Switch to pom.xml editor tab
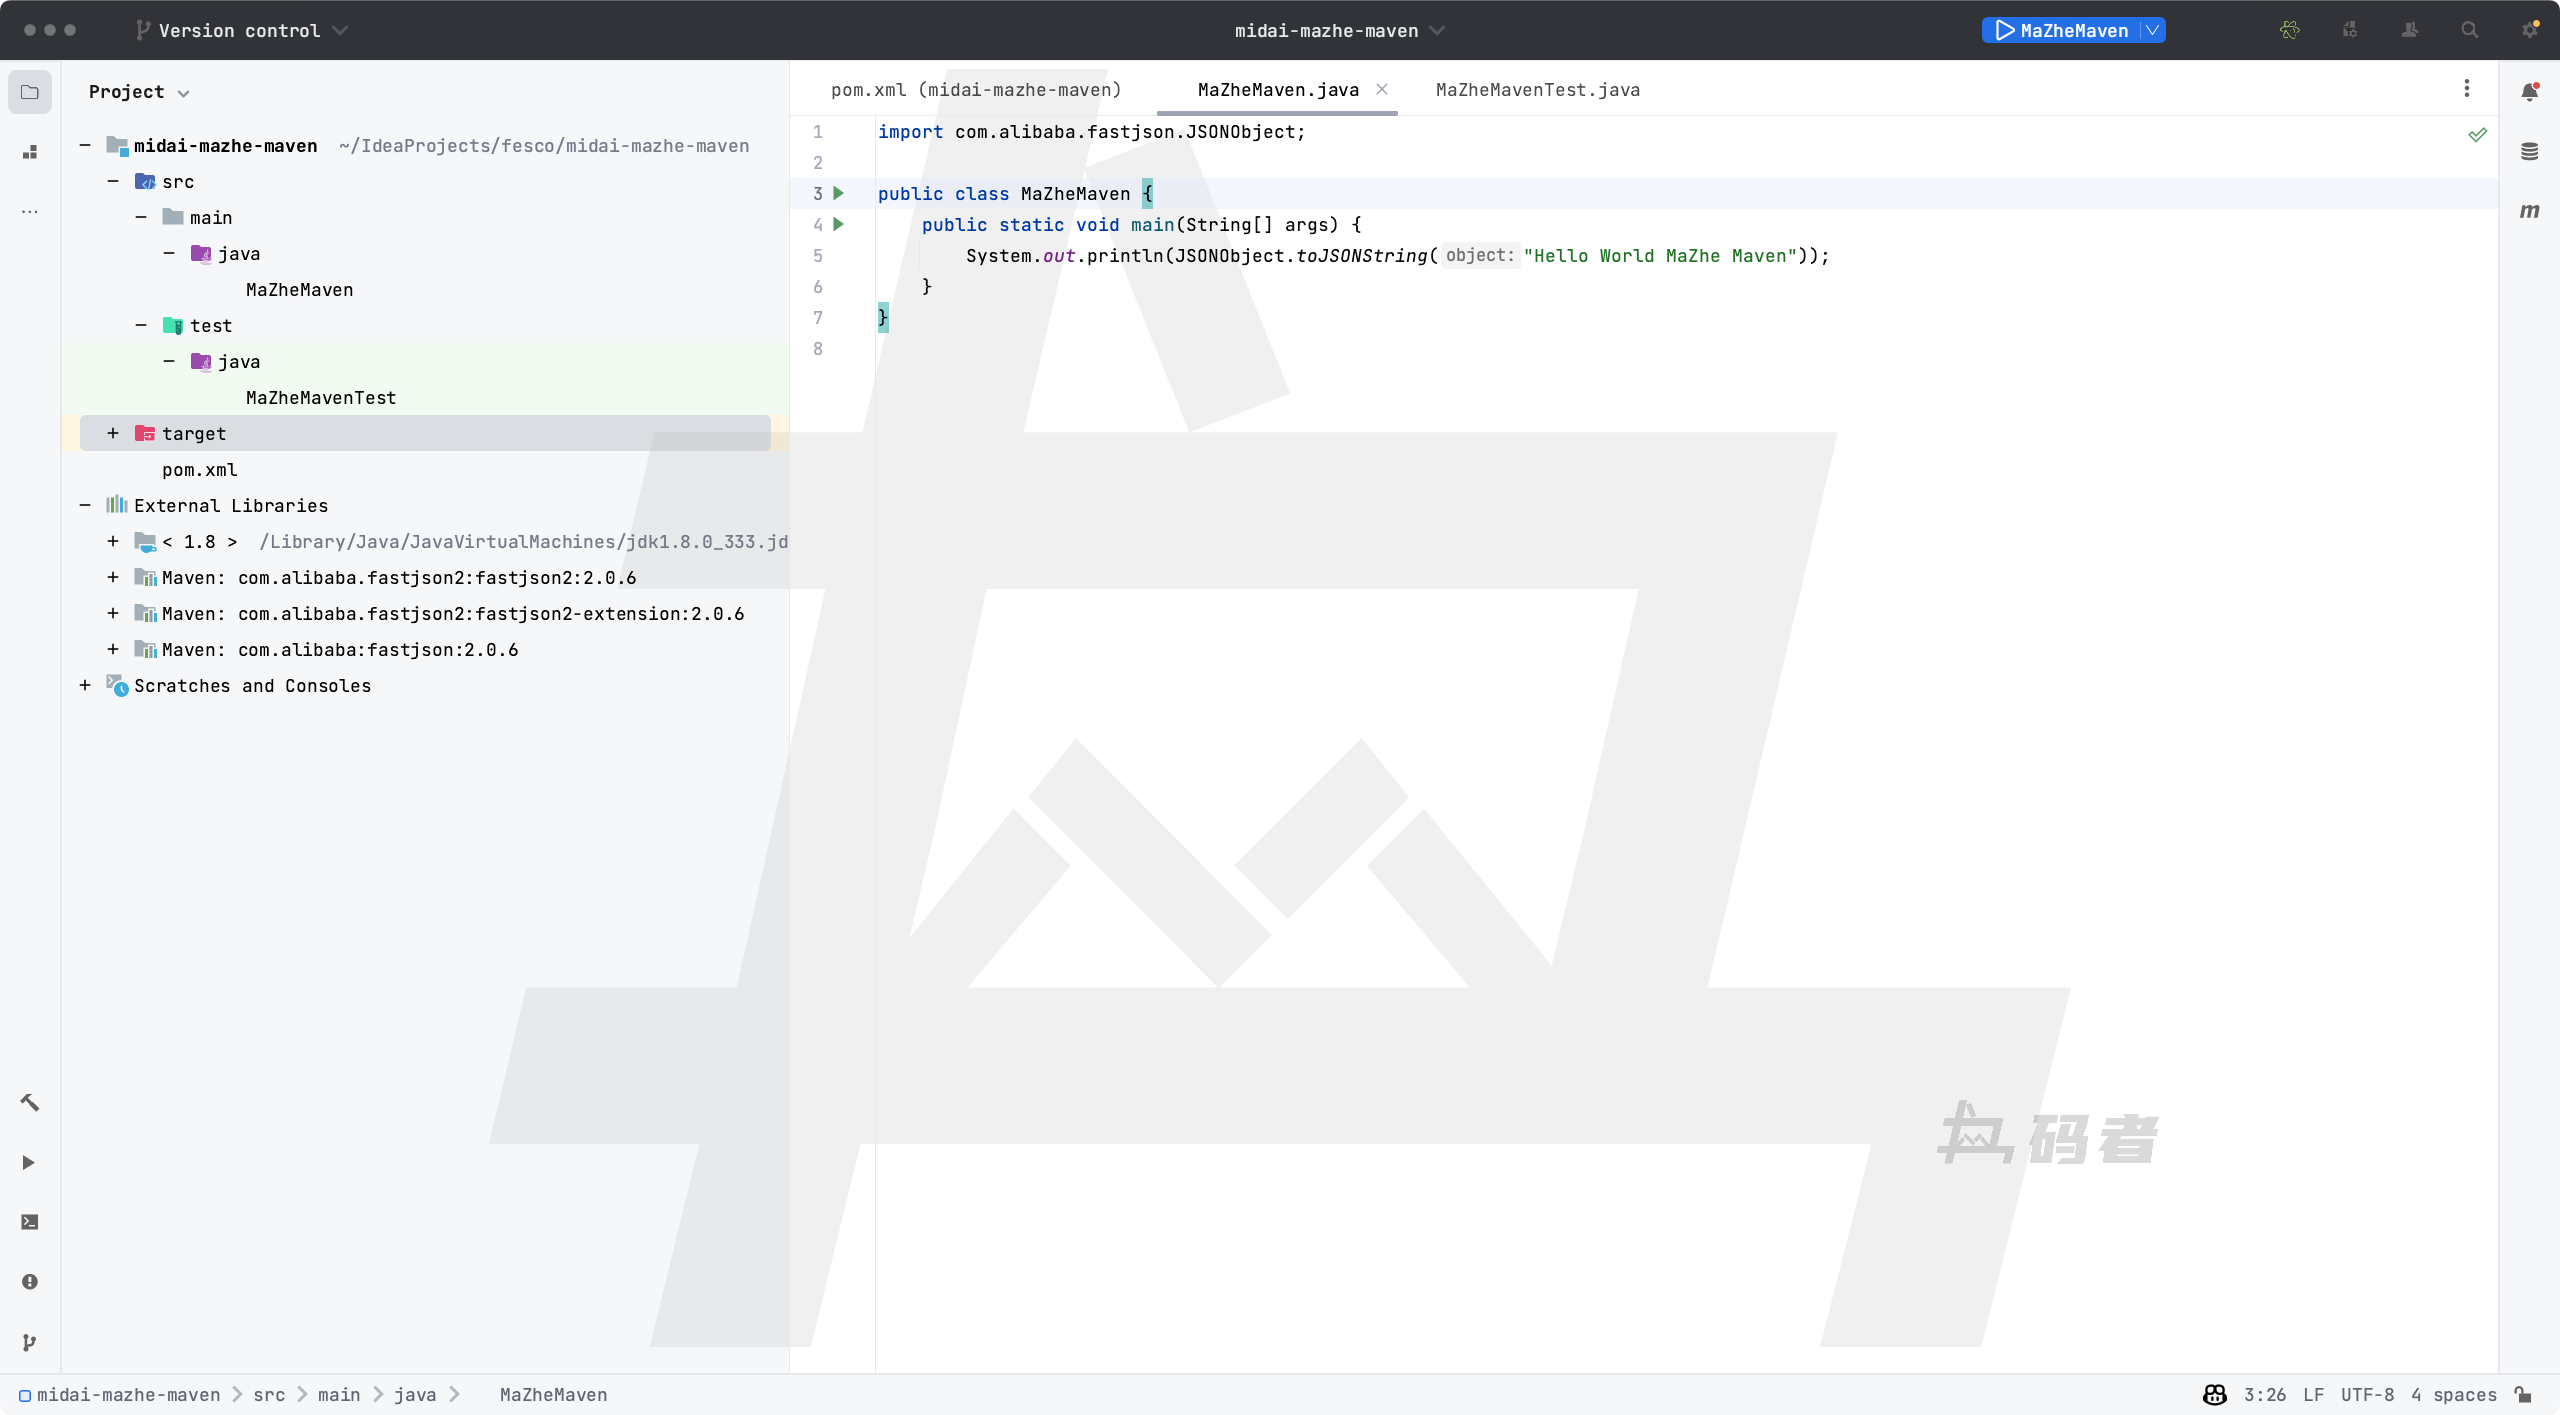This screenshot has width=2560, height=1415. point(975,90)
